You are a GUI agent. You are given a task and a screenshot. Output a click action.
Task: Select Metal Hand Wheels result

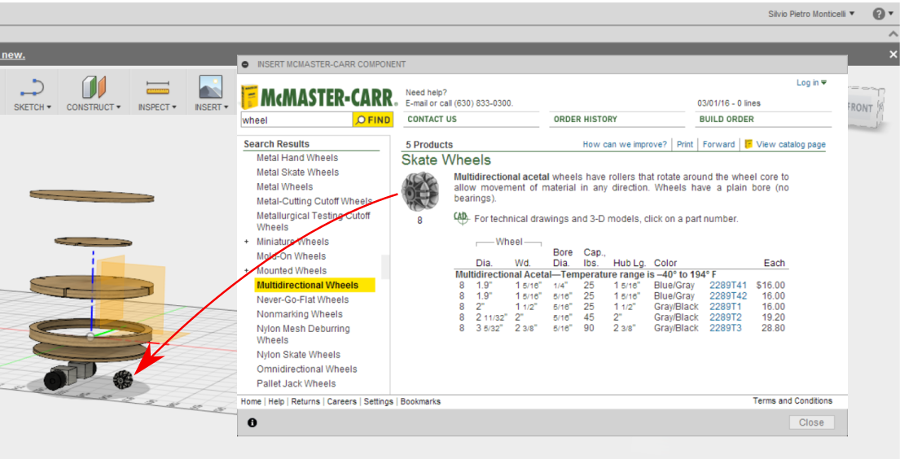(x=297, y=158)
